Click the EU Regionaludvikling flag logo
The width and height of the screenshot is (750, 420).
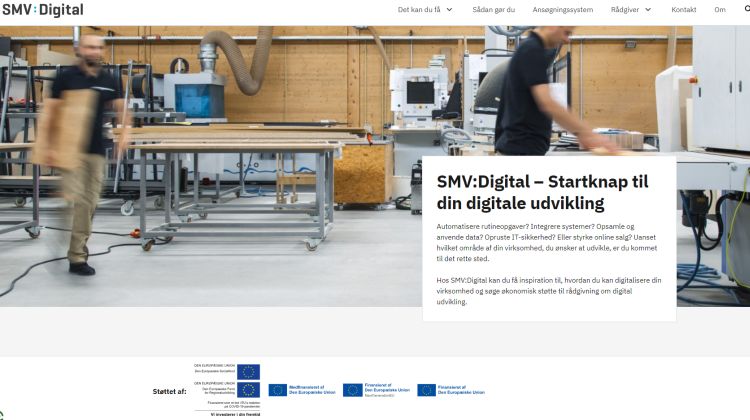pos(248,390)
